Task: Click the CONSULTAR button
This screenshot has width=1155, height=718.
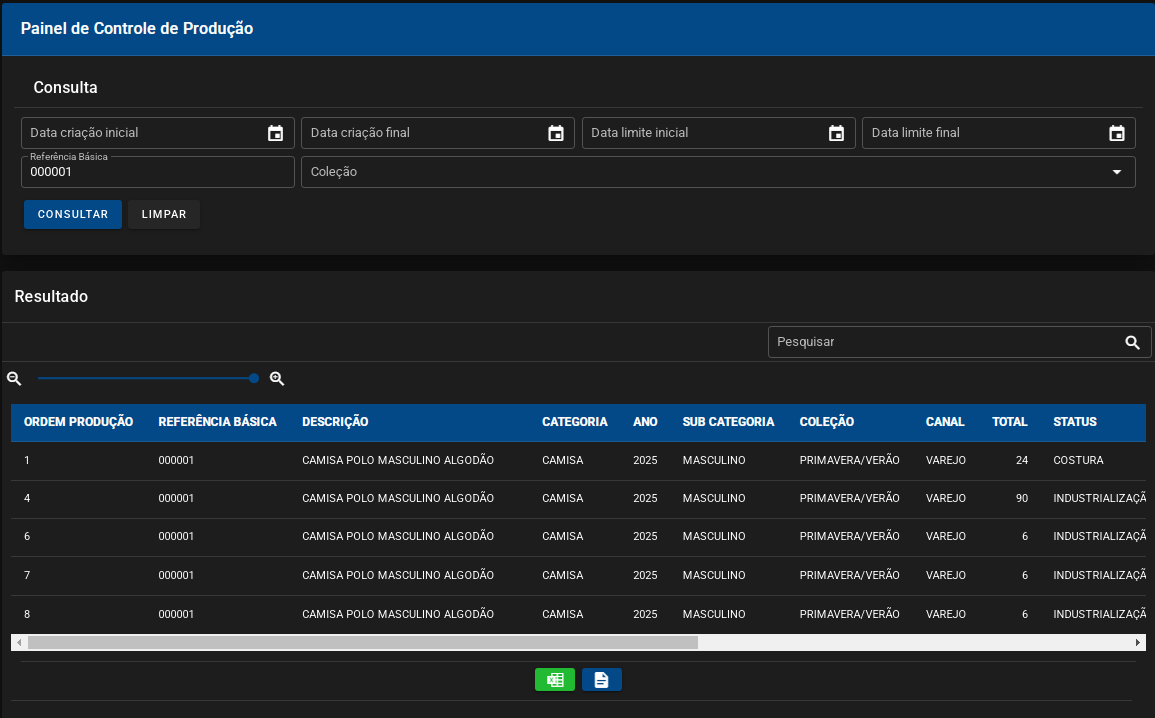Action: [x=73, y=214]
